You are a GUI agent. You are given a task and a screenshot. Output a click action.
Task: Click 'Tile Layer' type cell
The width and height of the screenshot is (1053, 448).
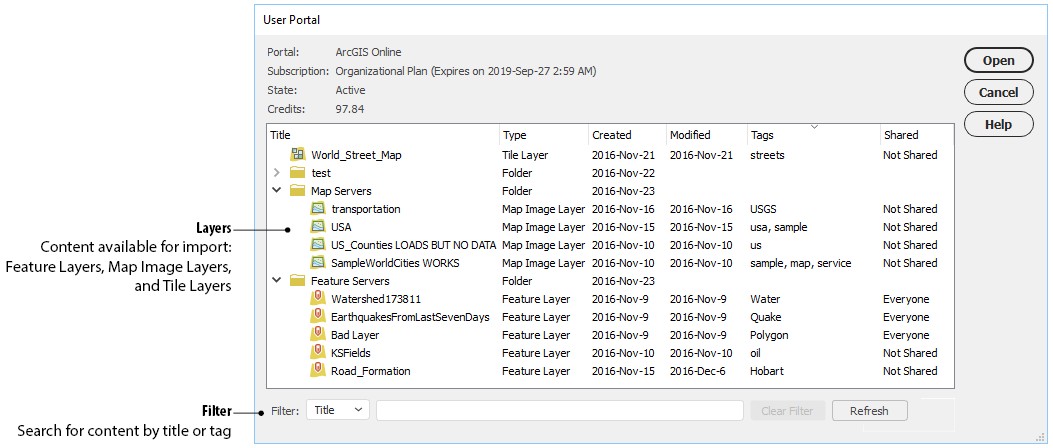(x=525, y=154)
